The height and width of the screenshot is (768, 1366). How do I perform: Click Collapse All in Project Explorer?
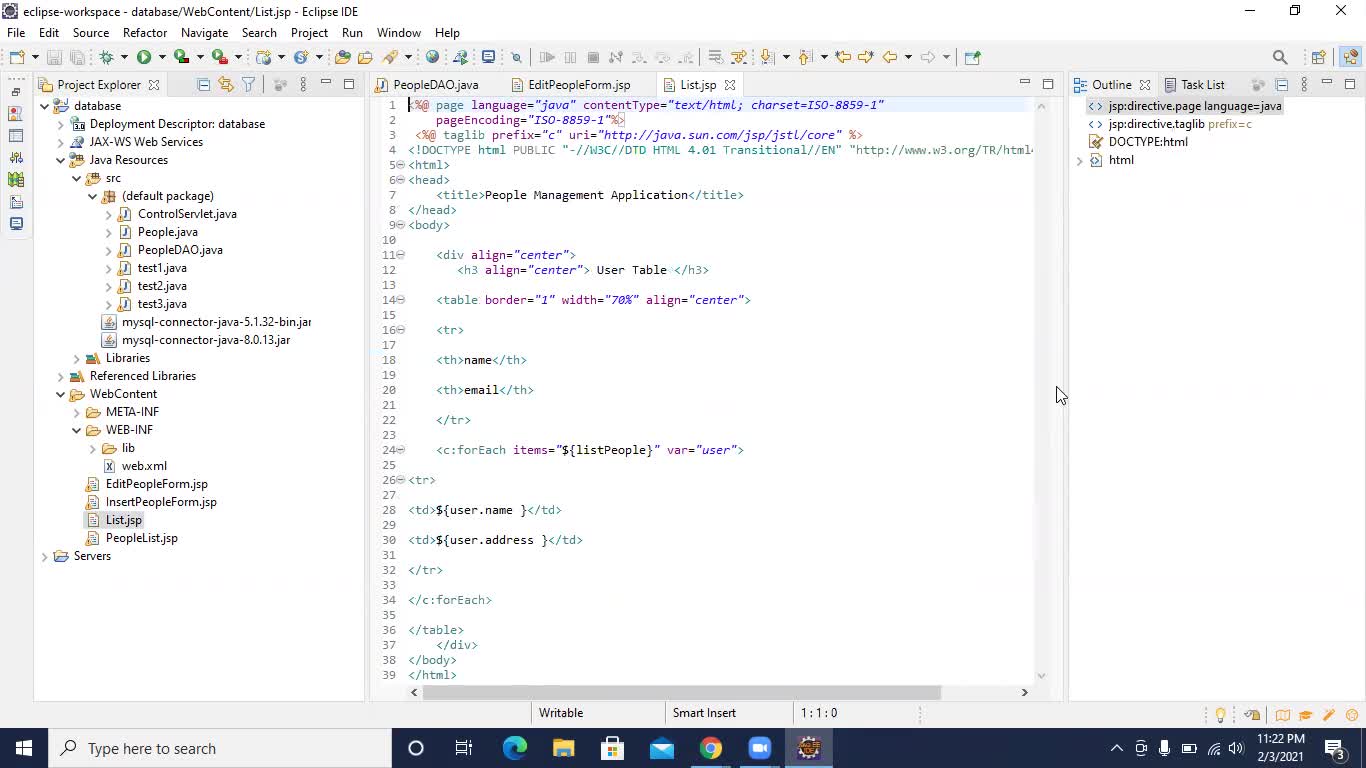[203, 85]
